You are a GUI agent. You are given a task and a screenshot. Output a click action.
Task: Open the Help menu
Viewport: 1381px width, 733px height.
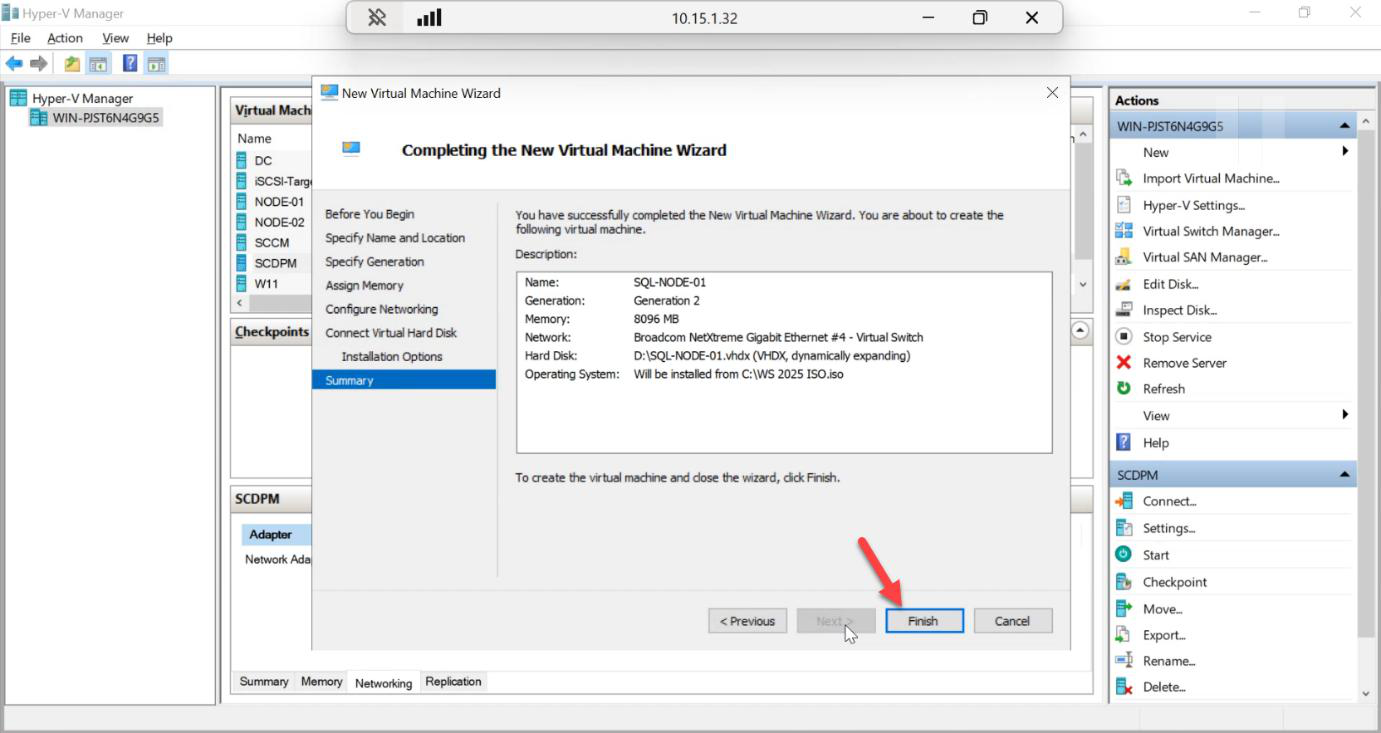click(x=159, y=38)
